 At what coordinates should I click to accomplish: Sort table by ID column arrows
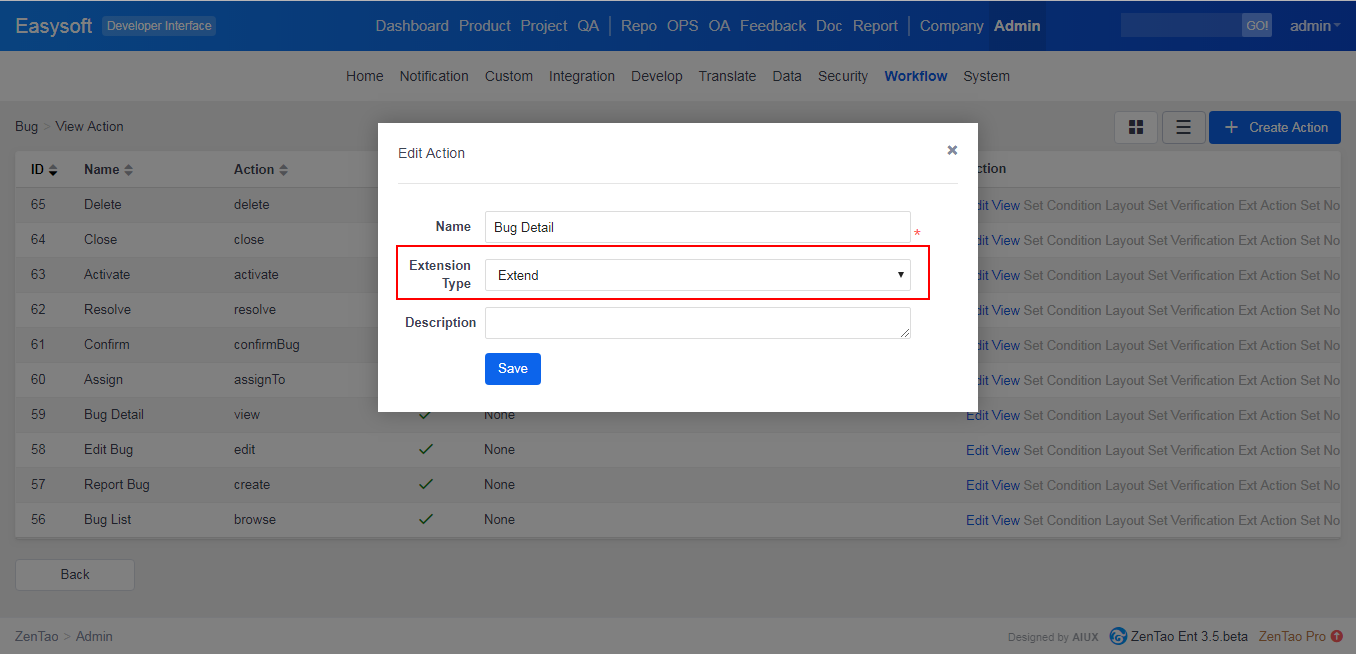[53, 171]
